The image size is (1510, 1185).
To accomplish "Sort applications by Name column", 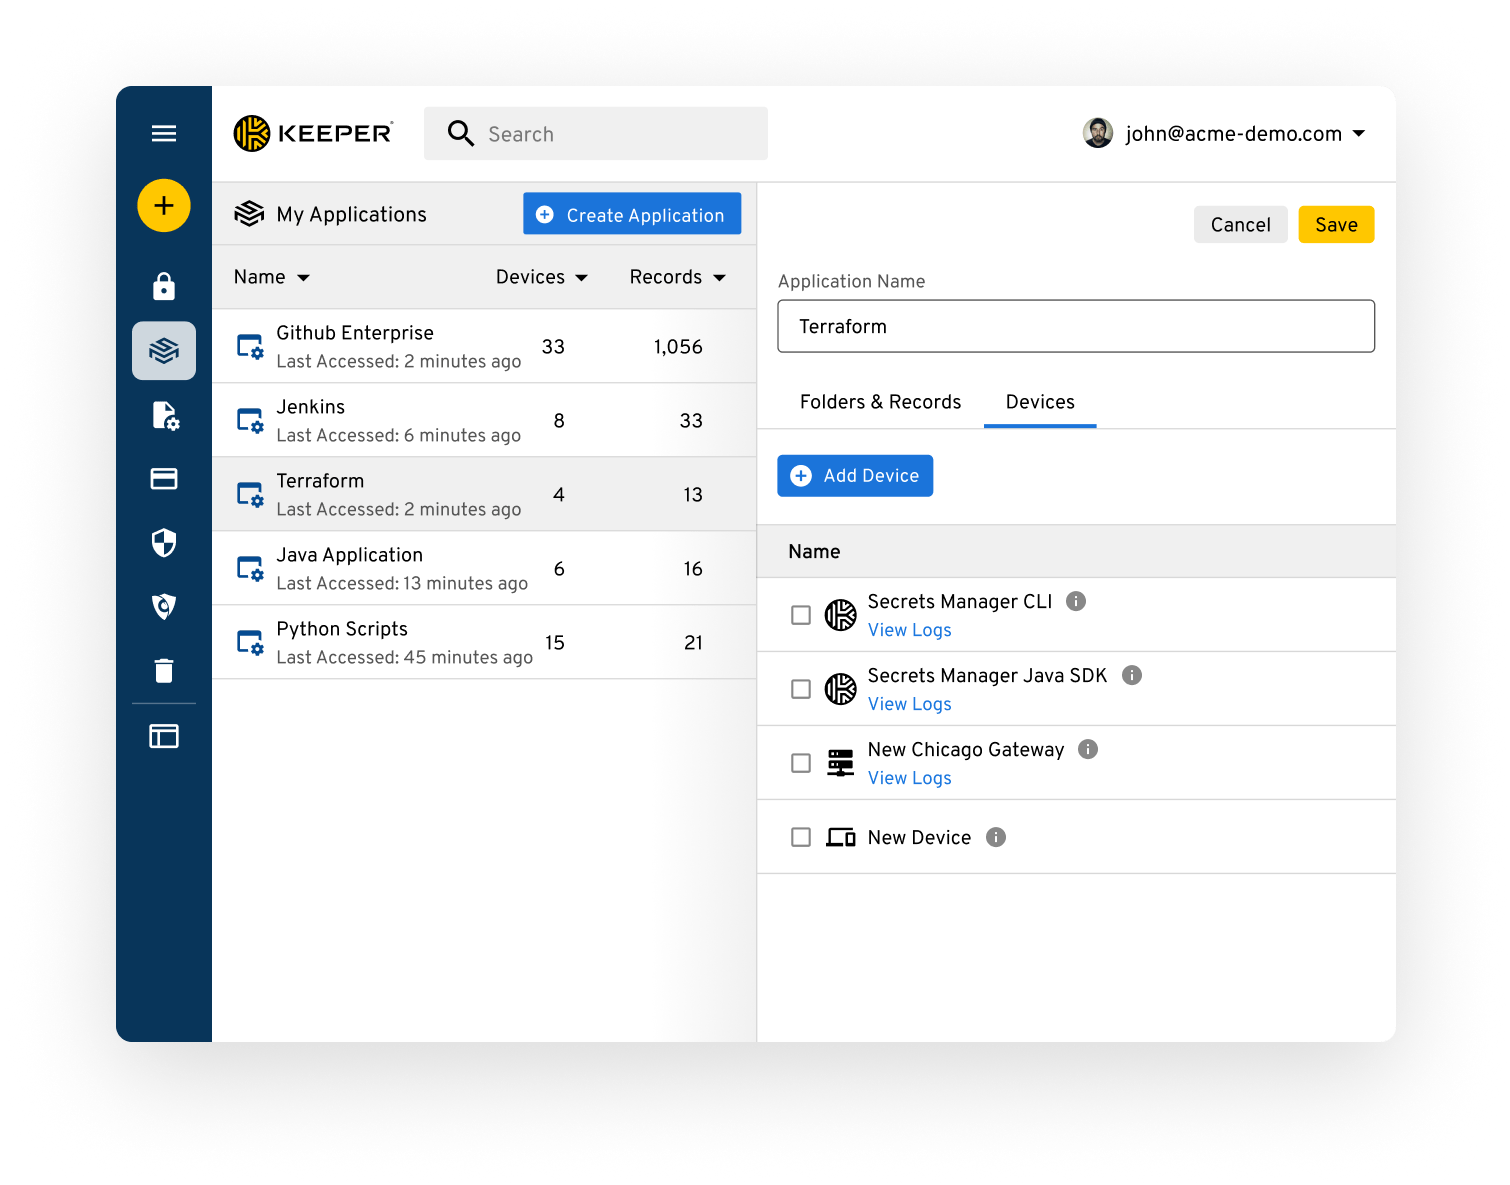I will coord(272,277).
